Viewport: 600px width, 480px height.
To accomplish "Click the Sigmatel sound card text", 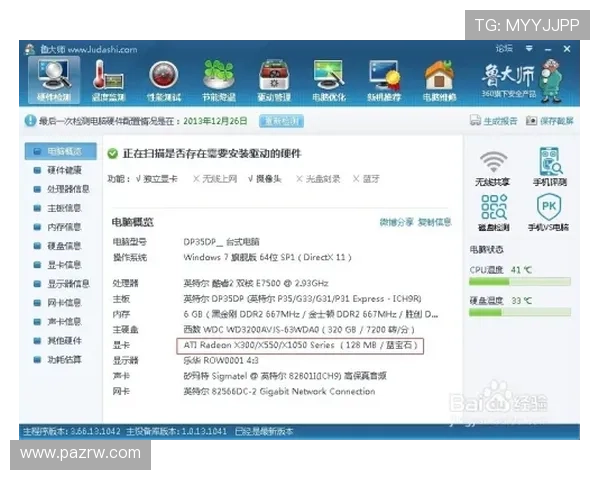I will point(284,376).
